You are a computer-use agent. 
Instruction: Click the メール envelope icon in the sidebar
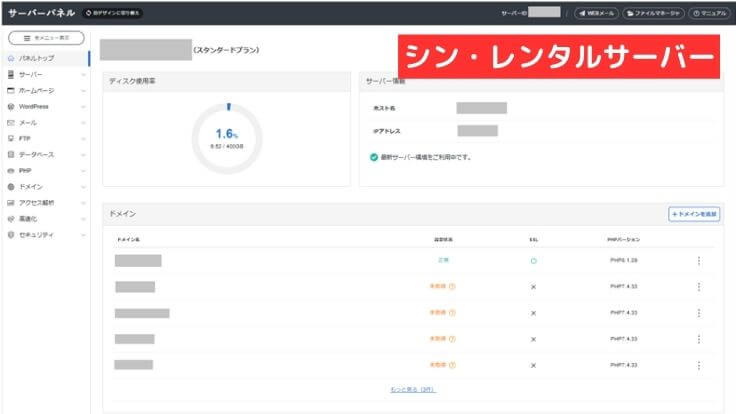[x=11, y=123]
